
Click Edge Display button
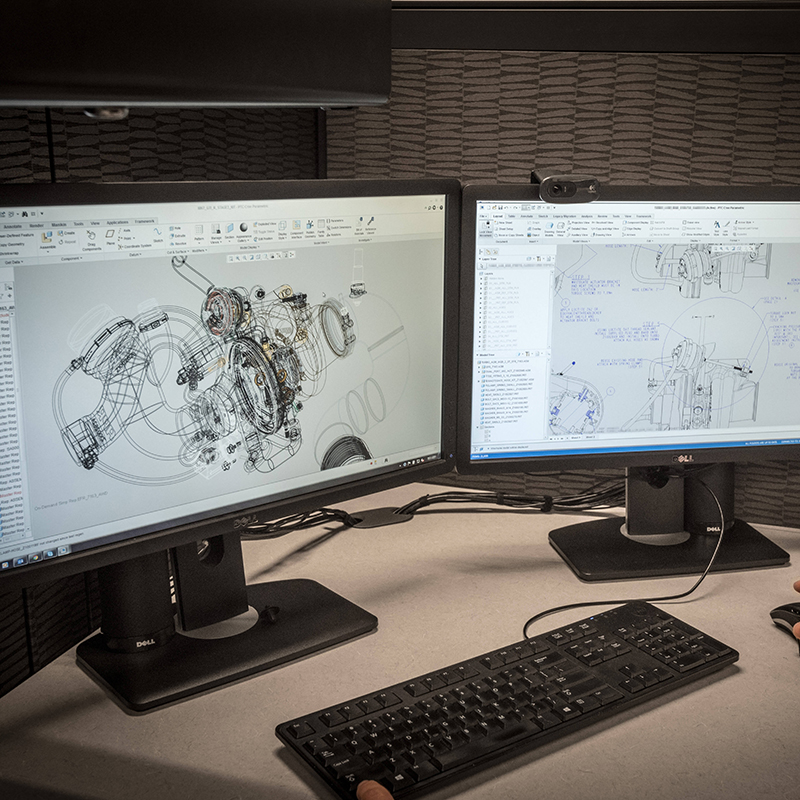(x=633, y=229)
